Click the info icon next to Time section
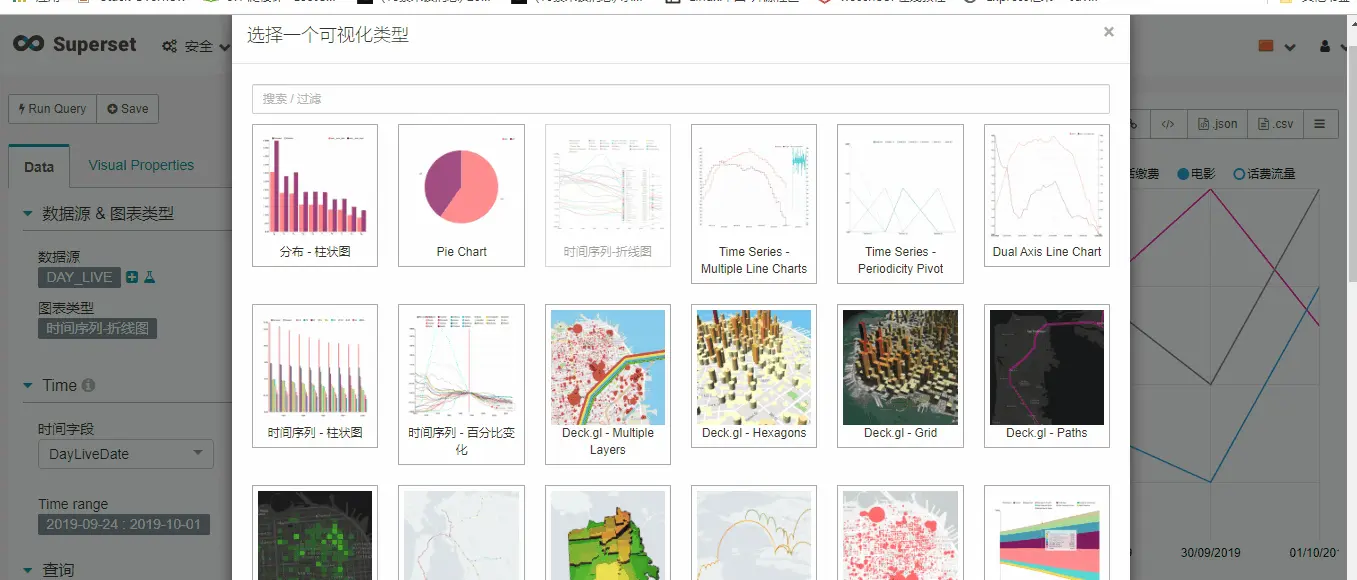 (x=90, y=385)
